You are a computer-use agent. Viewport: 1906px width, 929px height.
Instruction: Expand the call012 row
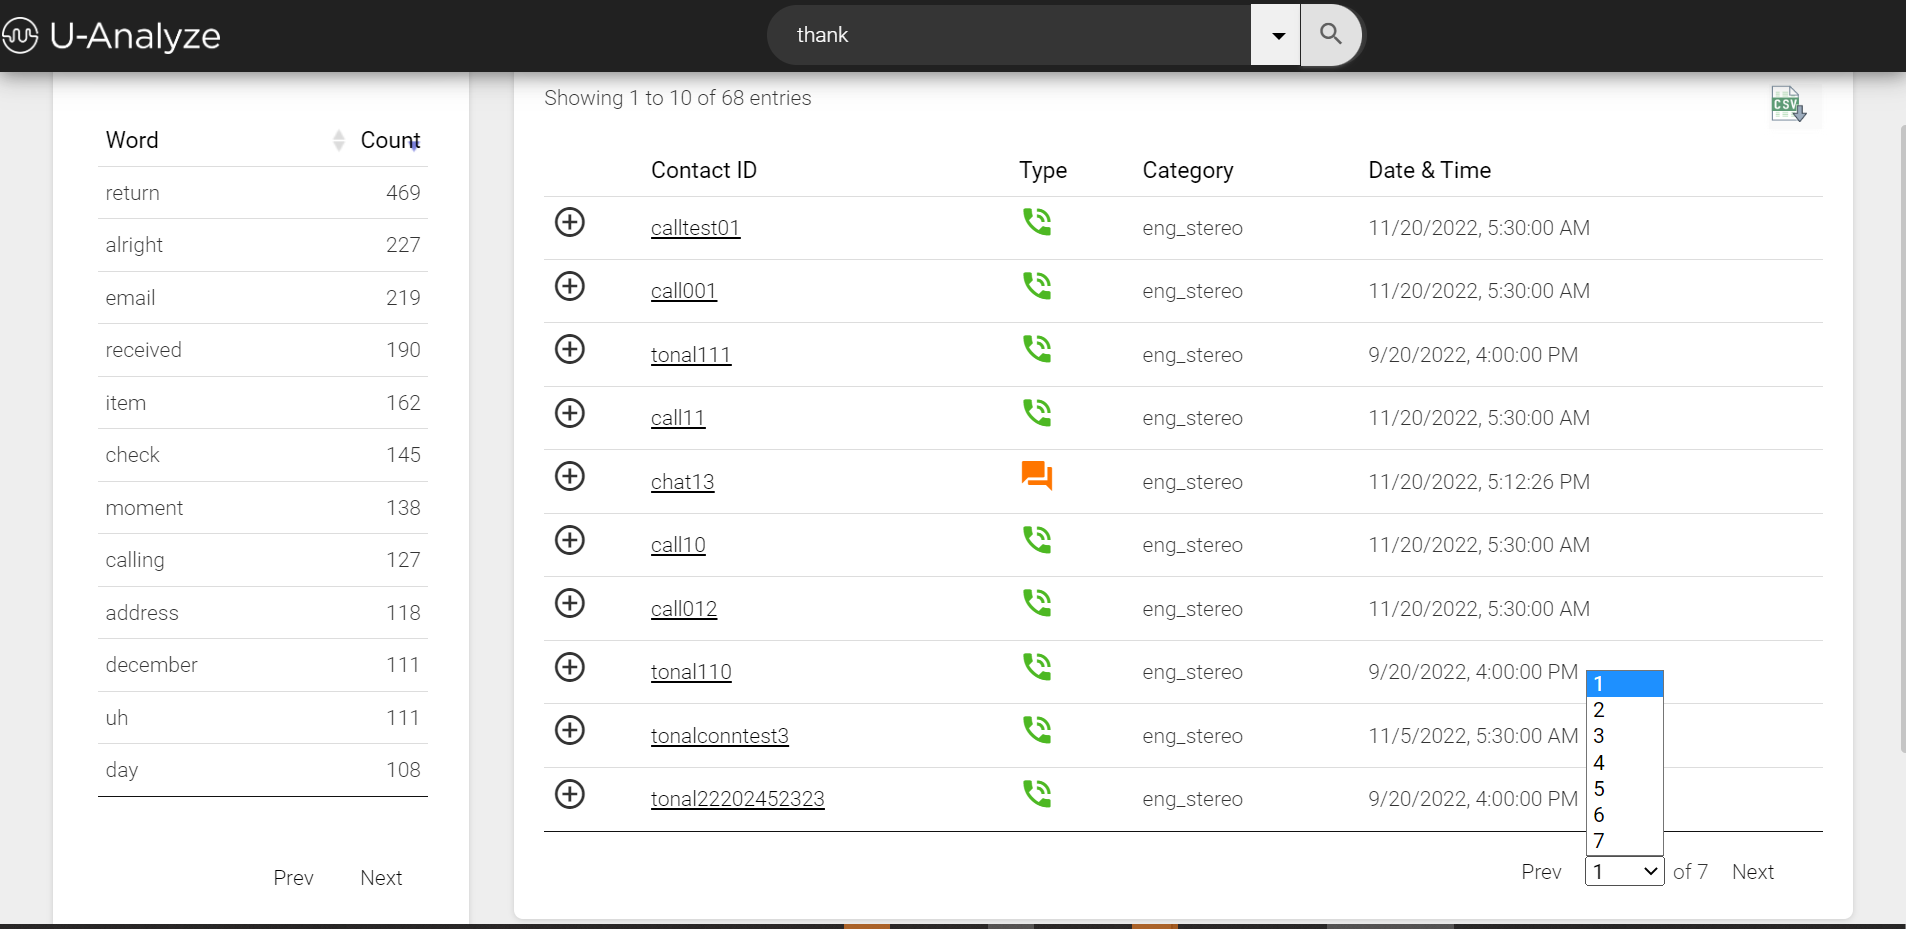coord(570,603)
